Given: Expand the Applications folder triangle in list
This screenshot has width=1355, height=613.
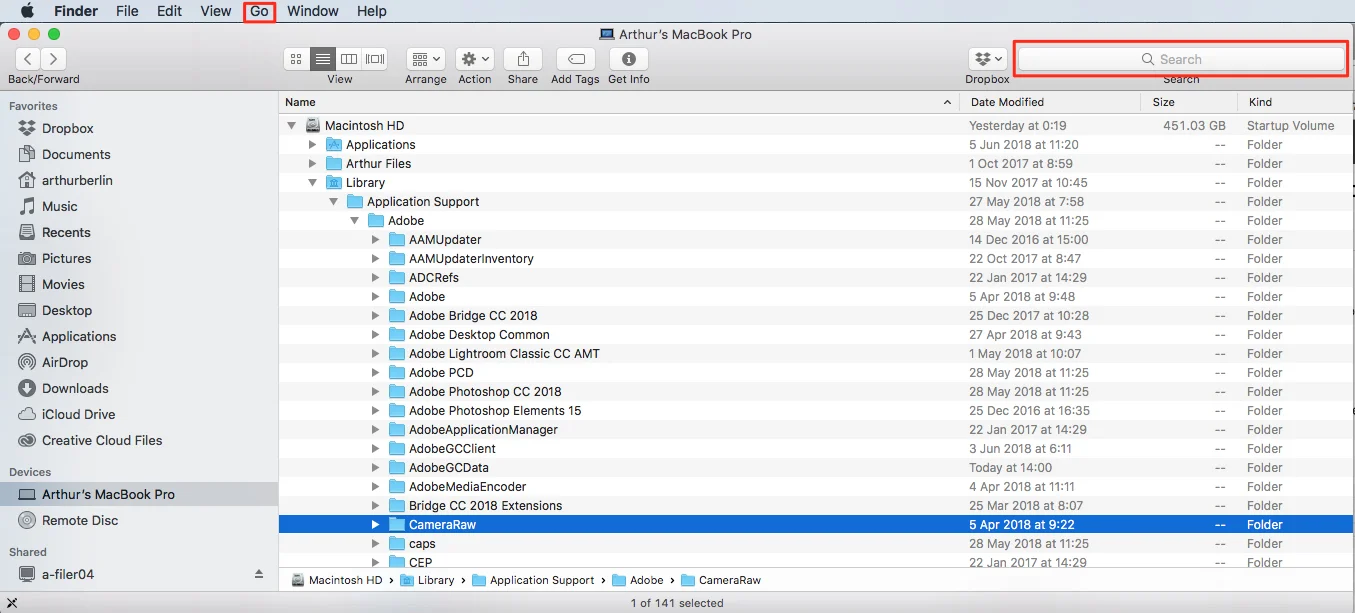Looking at the screenshot, I should [x=312, y=145].
